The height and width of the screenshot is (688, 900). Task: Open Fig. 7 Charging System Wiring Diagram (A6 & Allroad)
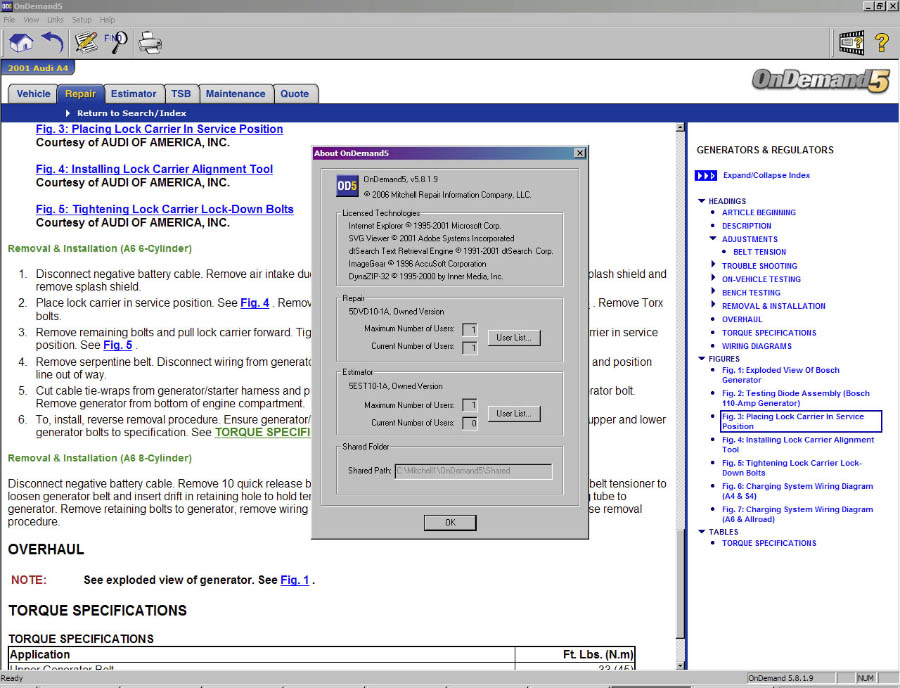point(797,514)
